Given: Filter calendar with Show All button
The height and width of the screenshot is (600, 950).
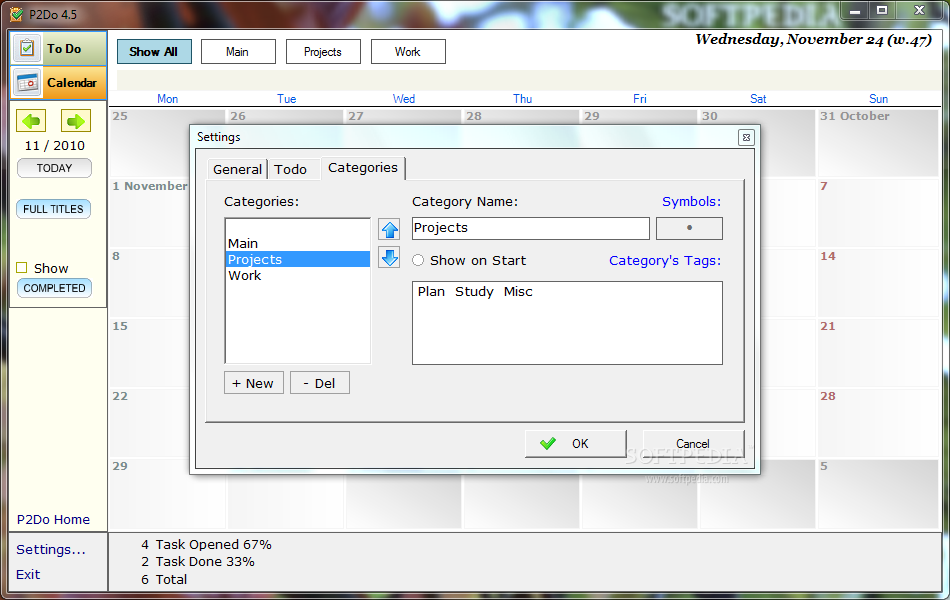Looking at the screenshot, I should (x=154, y=52).
